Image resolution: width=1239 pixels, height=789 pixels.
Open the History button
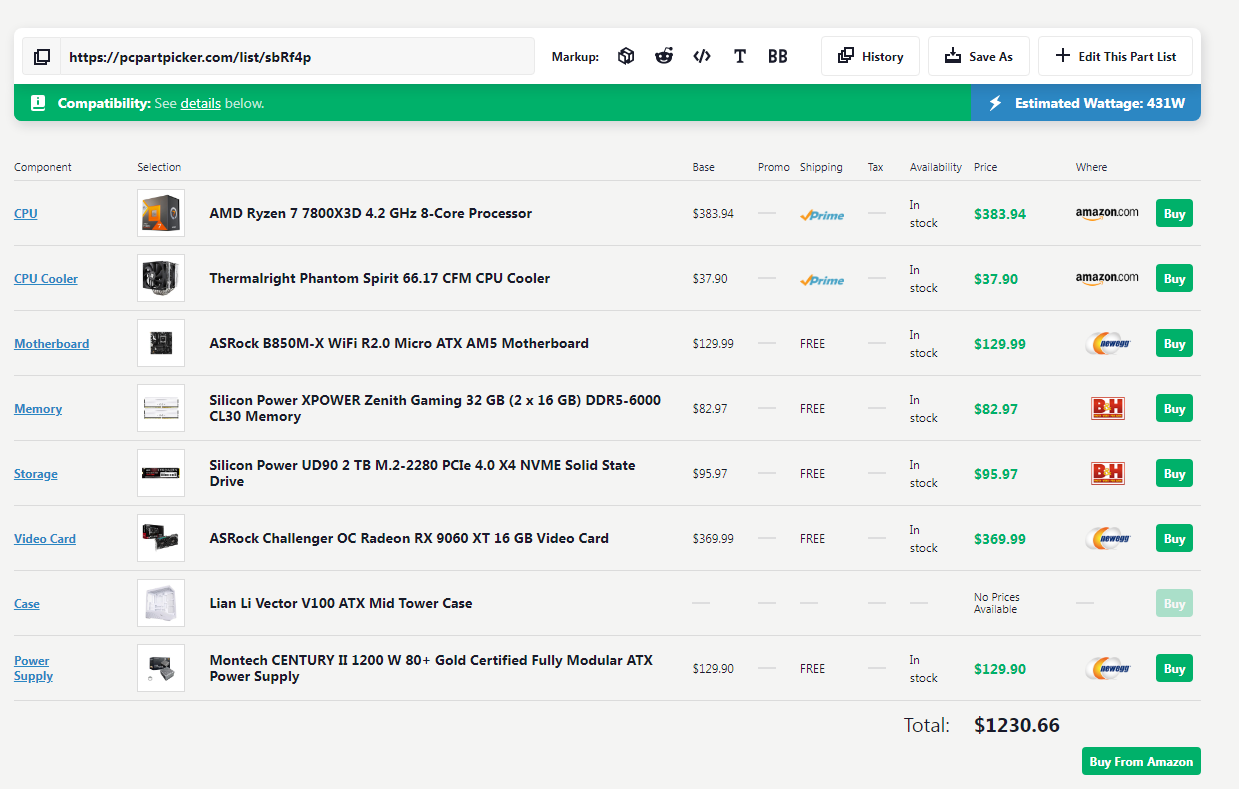pos(870,56)
